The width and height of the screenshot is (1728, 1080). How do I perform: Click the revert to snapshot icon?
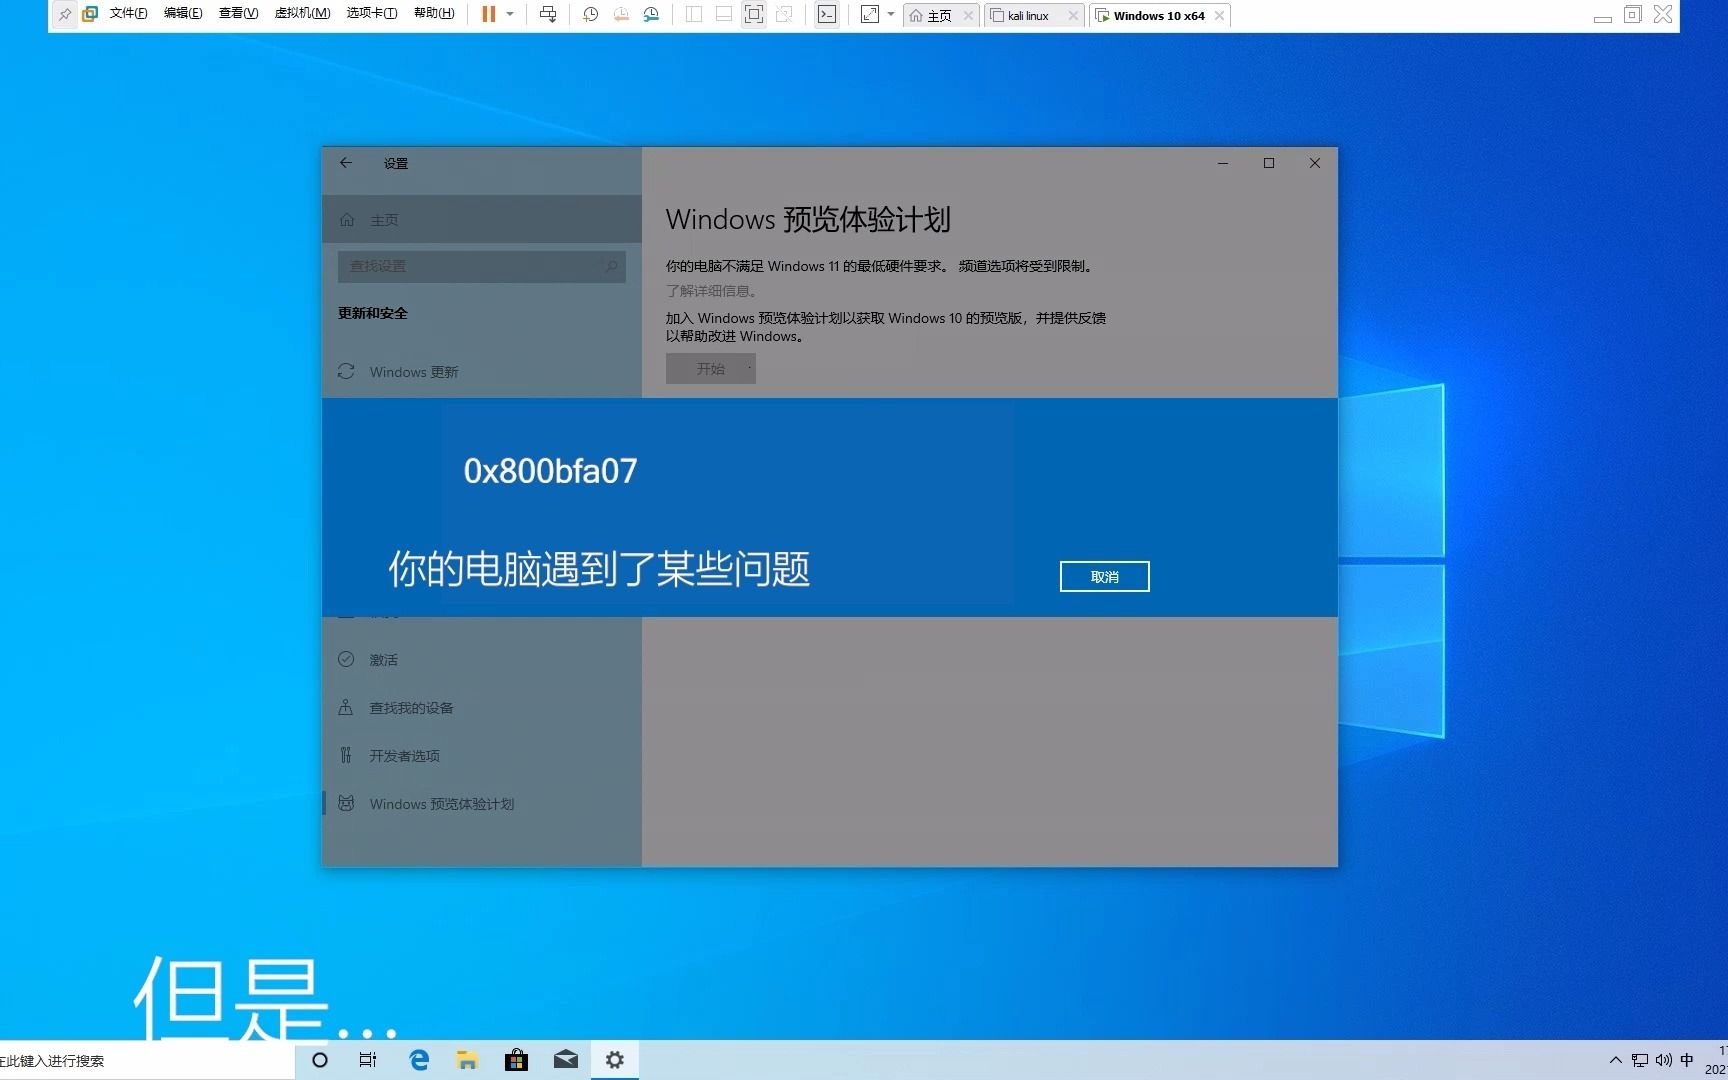point(621,15)
